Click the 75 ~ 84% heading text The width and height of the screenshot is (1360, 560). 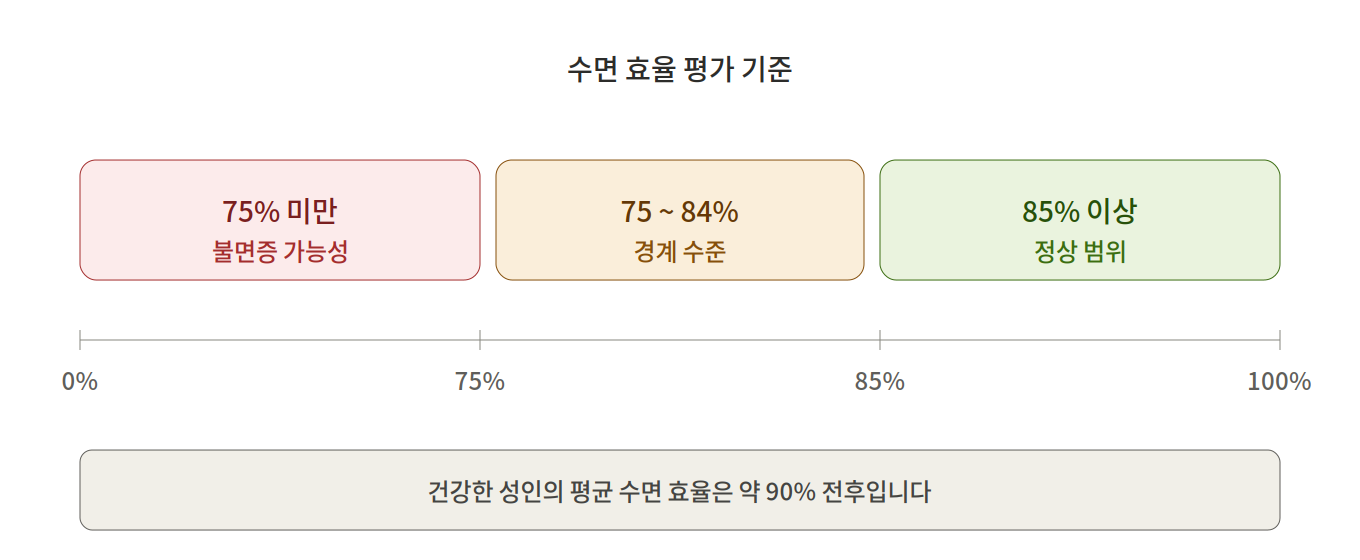(x=680, y=212)
